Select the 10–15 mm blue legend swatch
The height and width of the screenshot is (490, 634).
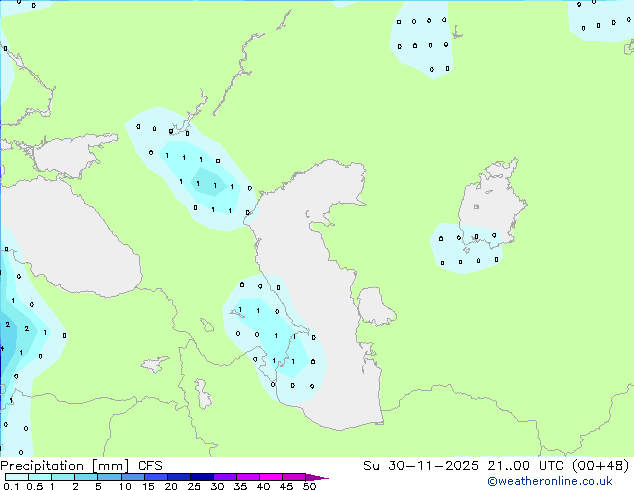133,477
